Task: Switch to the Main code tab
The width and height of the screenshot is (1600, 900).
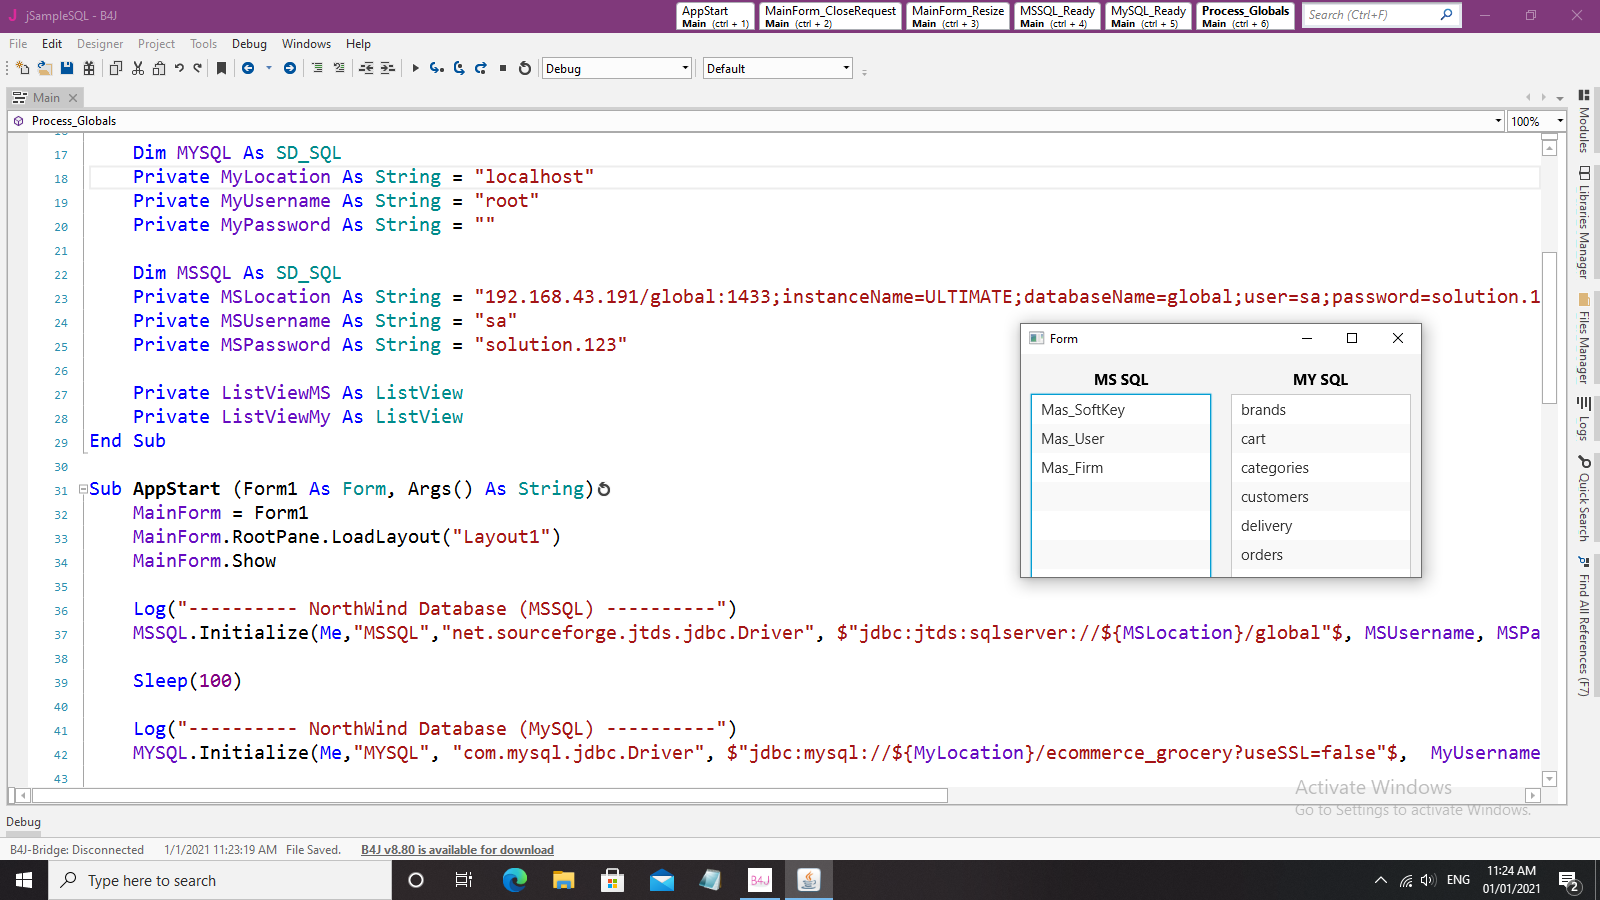Action: tap(46, 98)
